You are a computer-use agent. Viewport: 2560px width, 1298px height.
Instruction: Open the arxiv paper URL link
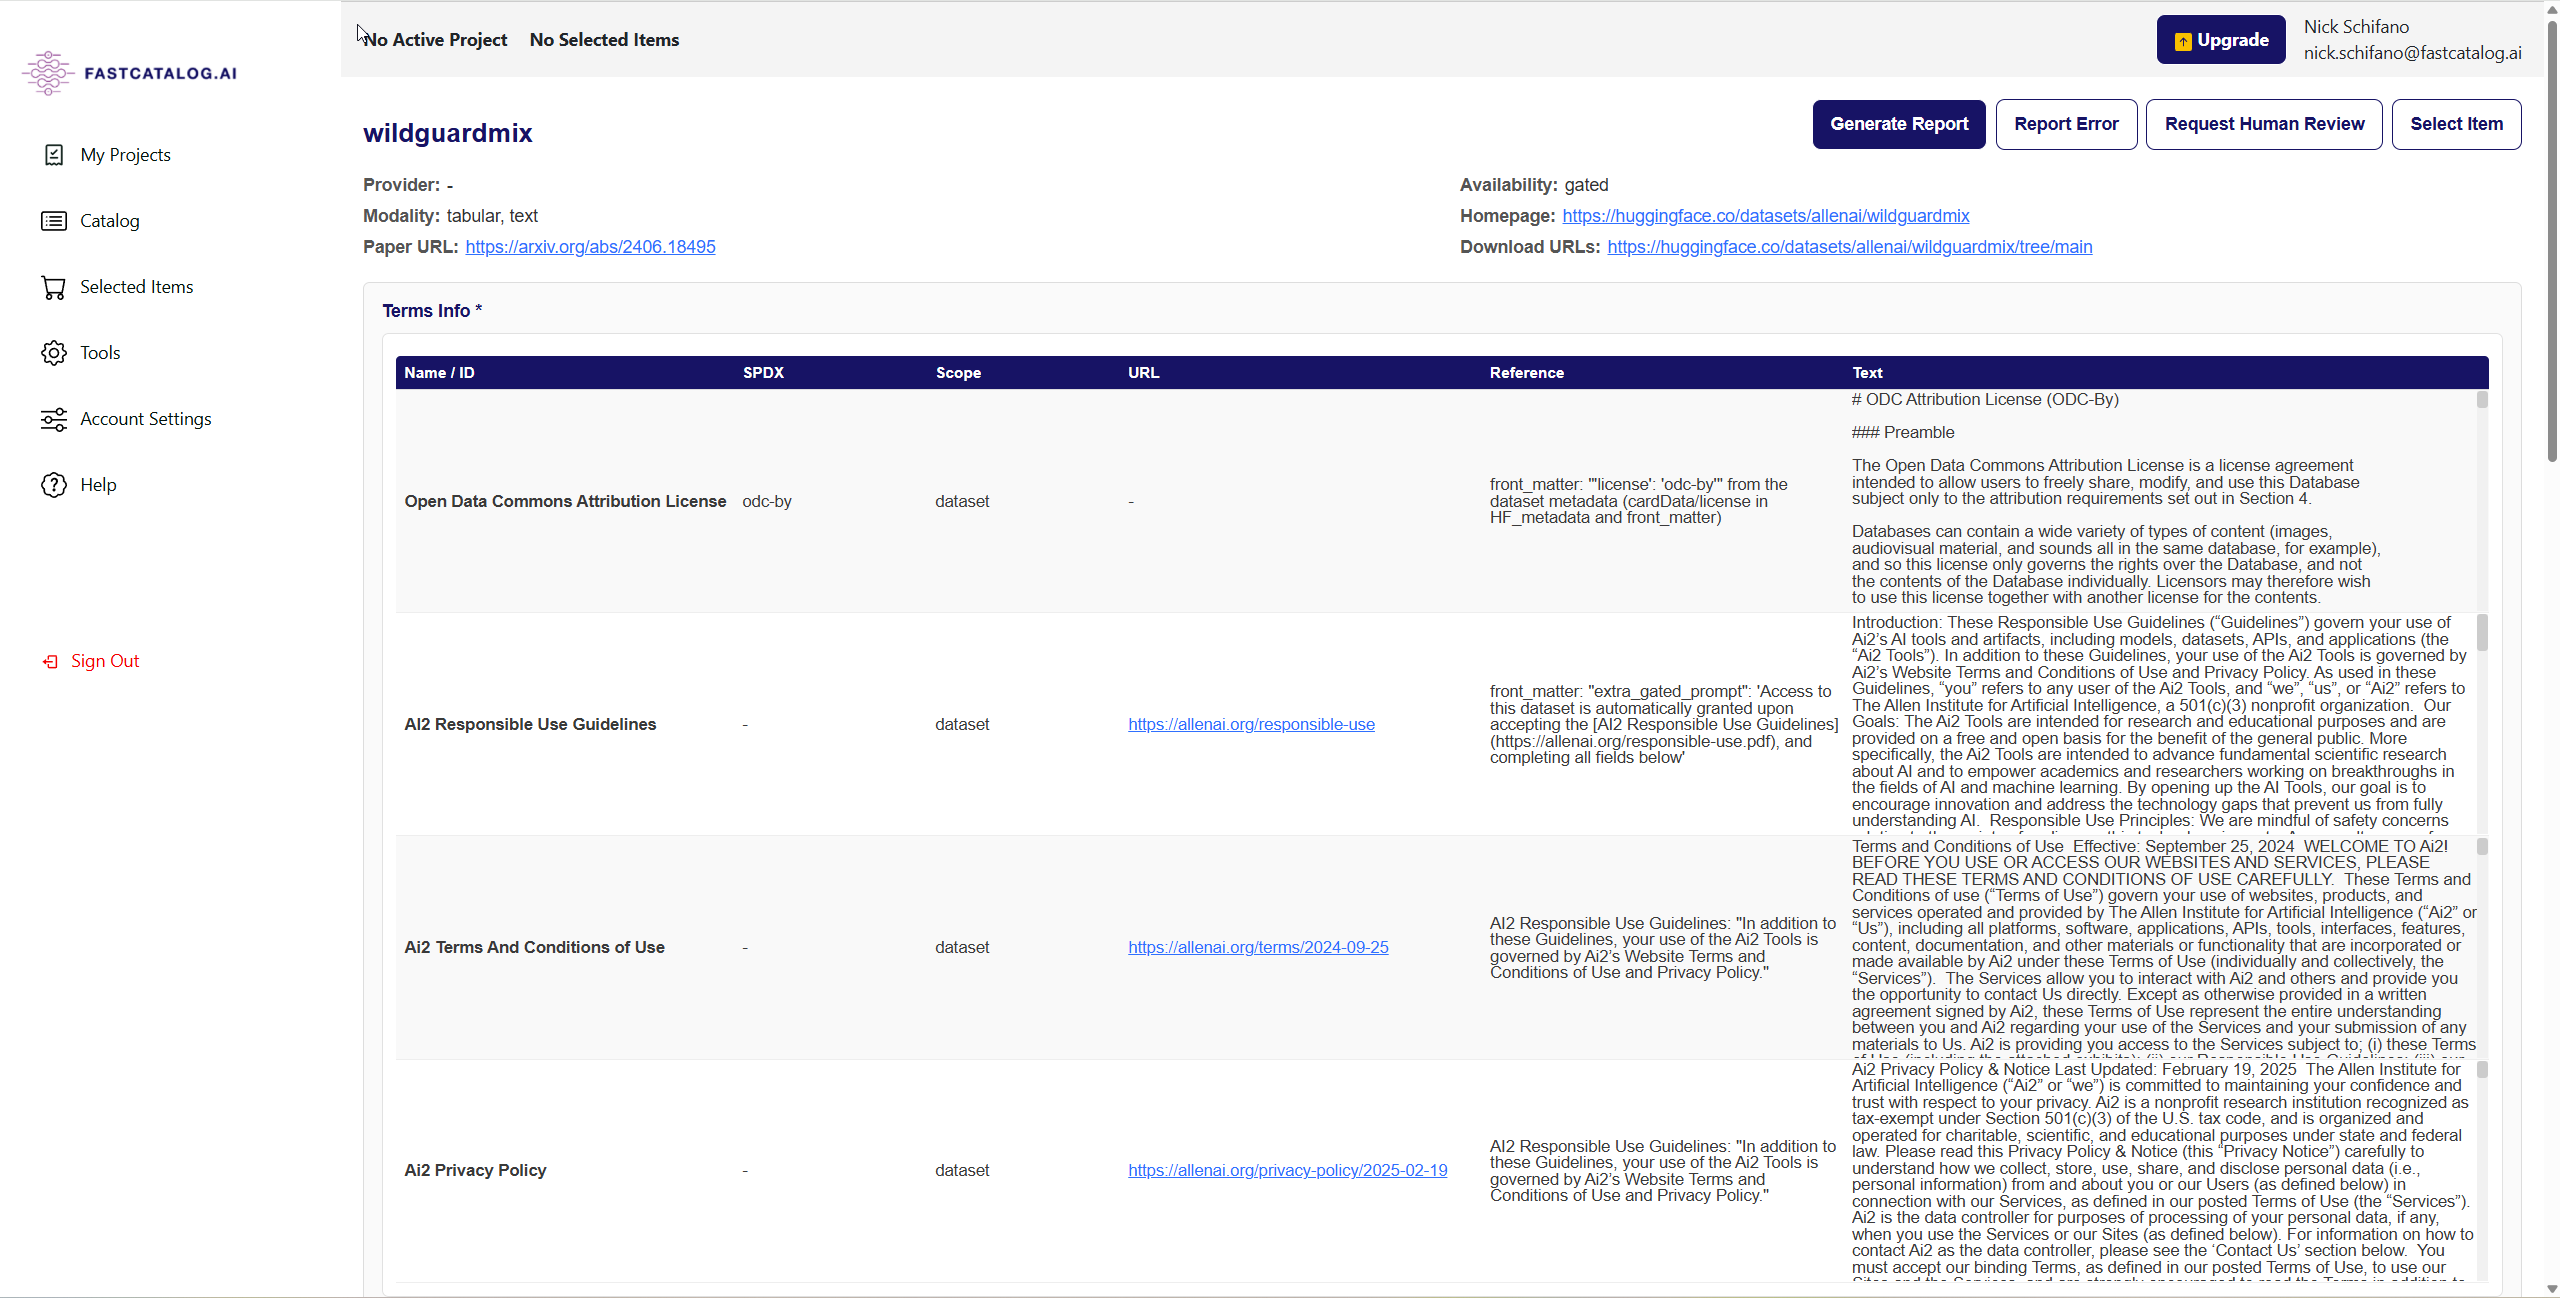590,247
